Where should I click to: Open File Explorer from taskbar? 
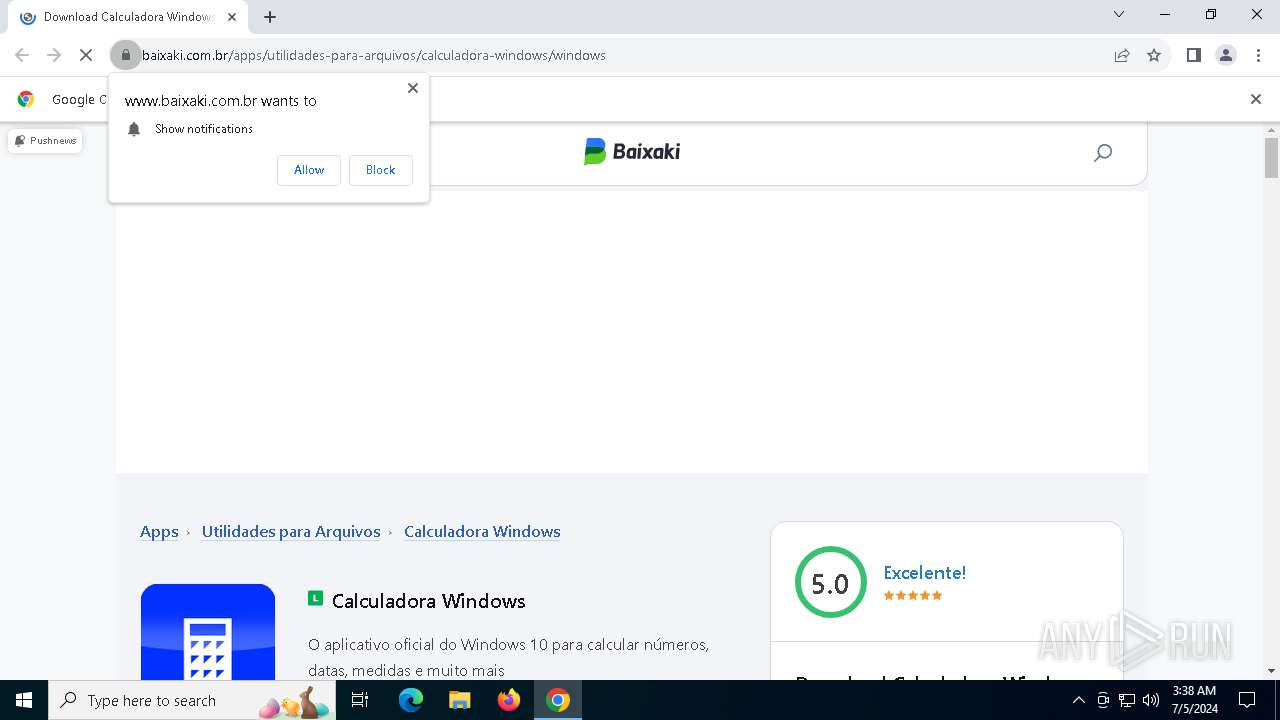click(x=460, y=700)
